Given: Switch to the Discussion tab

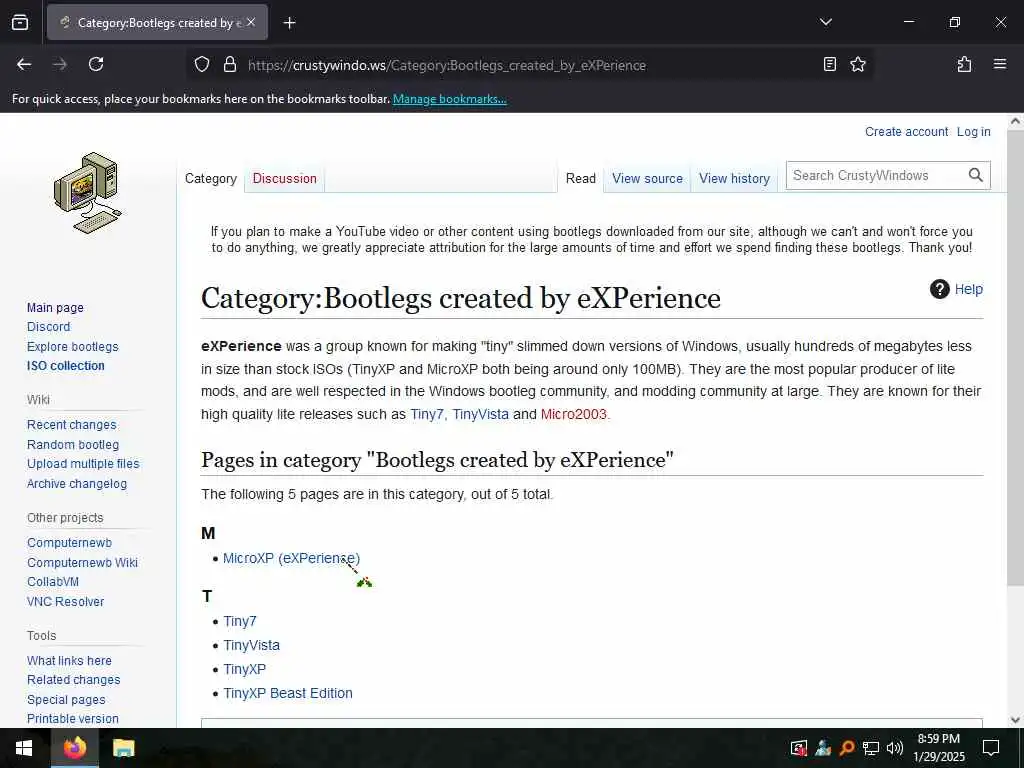Looking at the screenshot, I should 284,178.
